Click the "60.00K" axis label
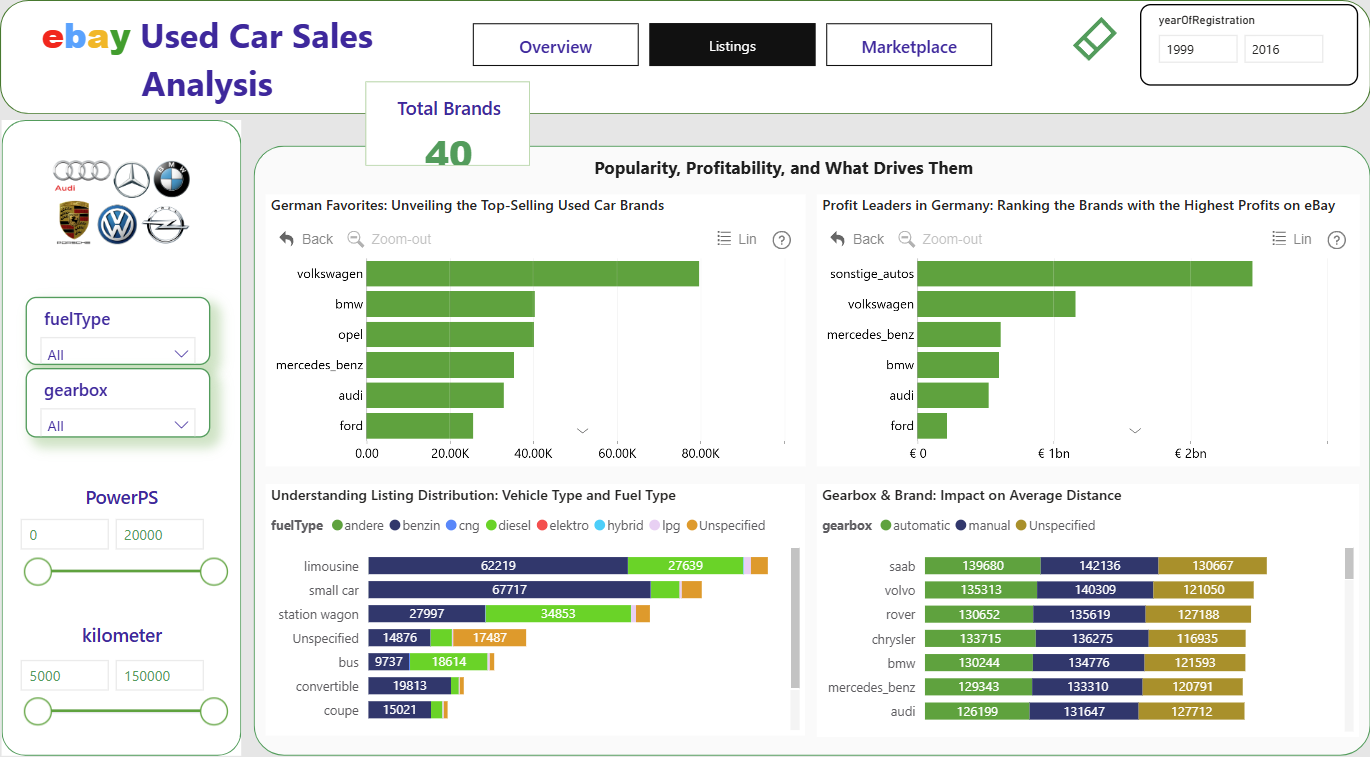This screenshot has width=1371, height=757. coord(616,453)
